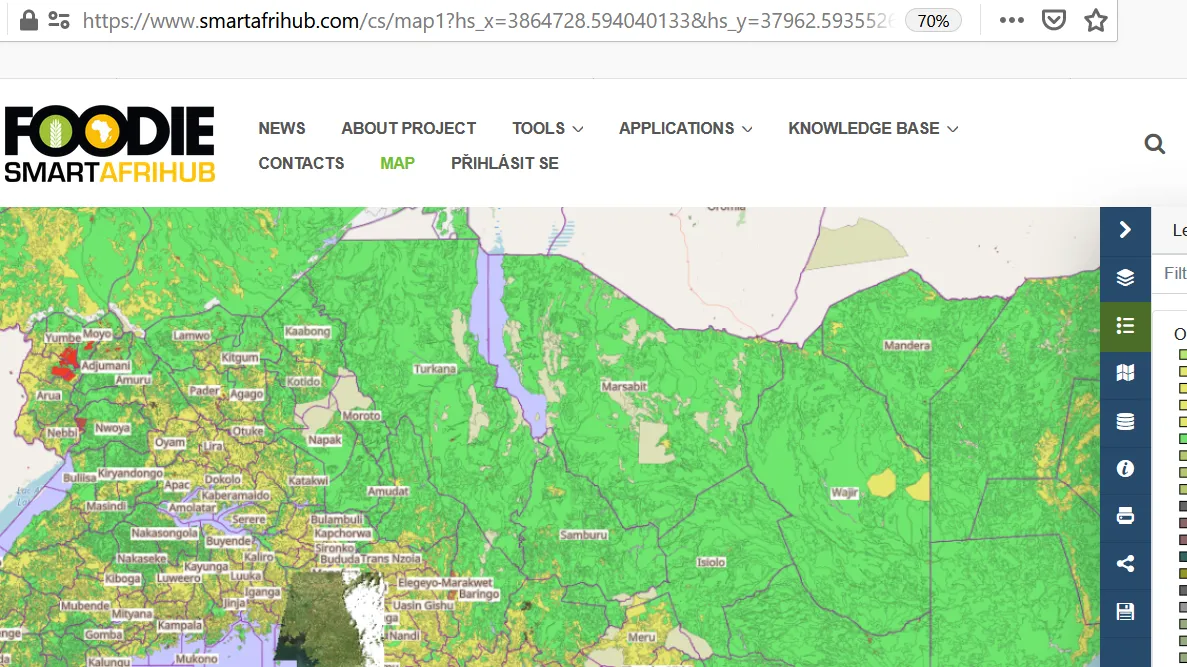Open the About Project page
Viewport: 1187px width, 667px height.
(409, 129)
